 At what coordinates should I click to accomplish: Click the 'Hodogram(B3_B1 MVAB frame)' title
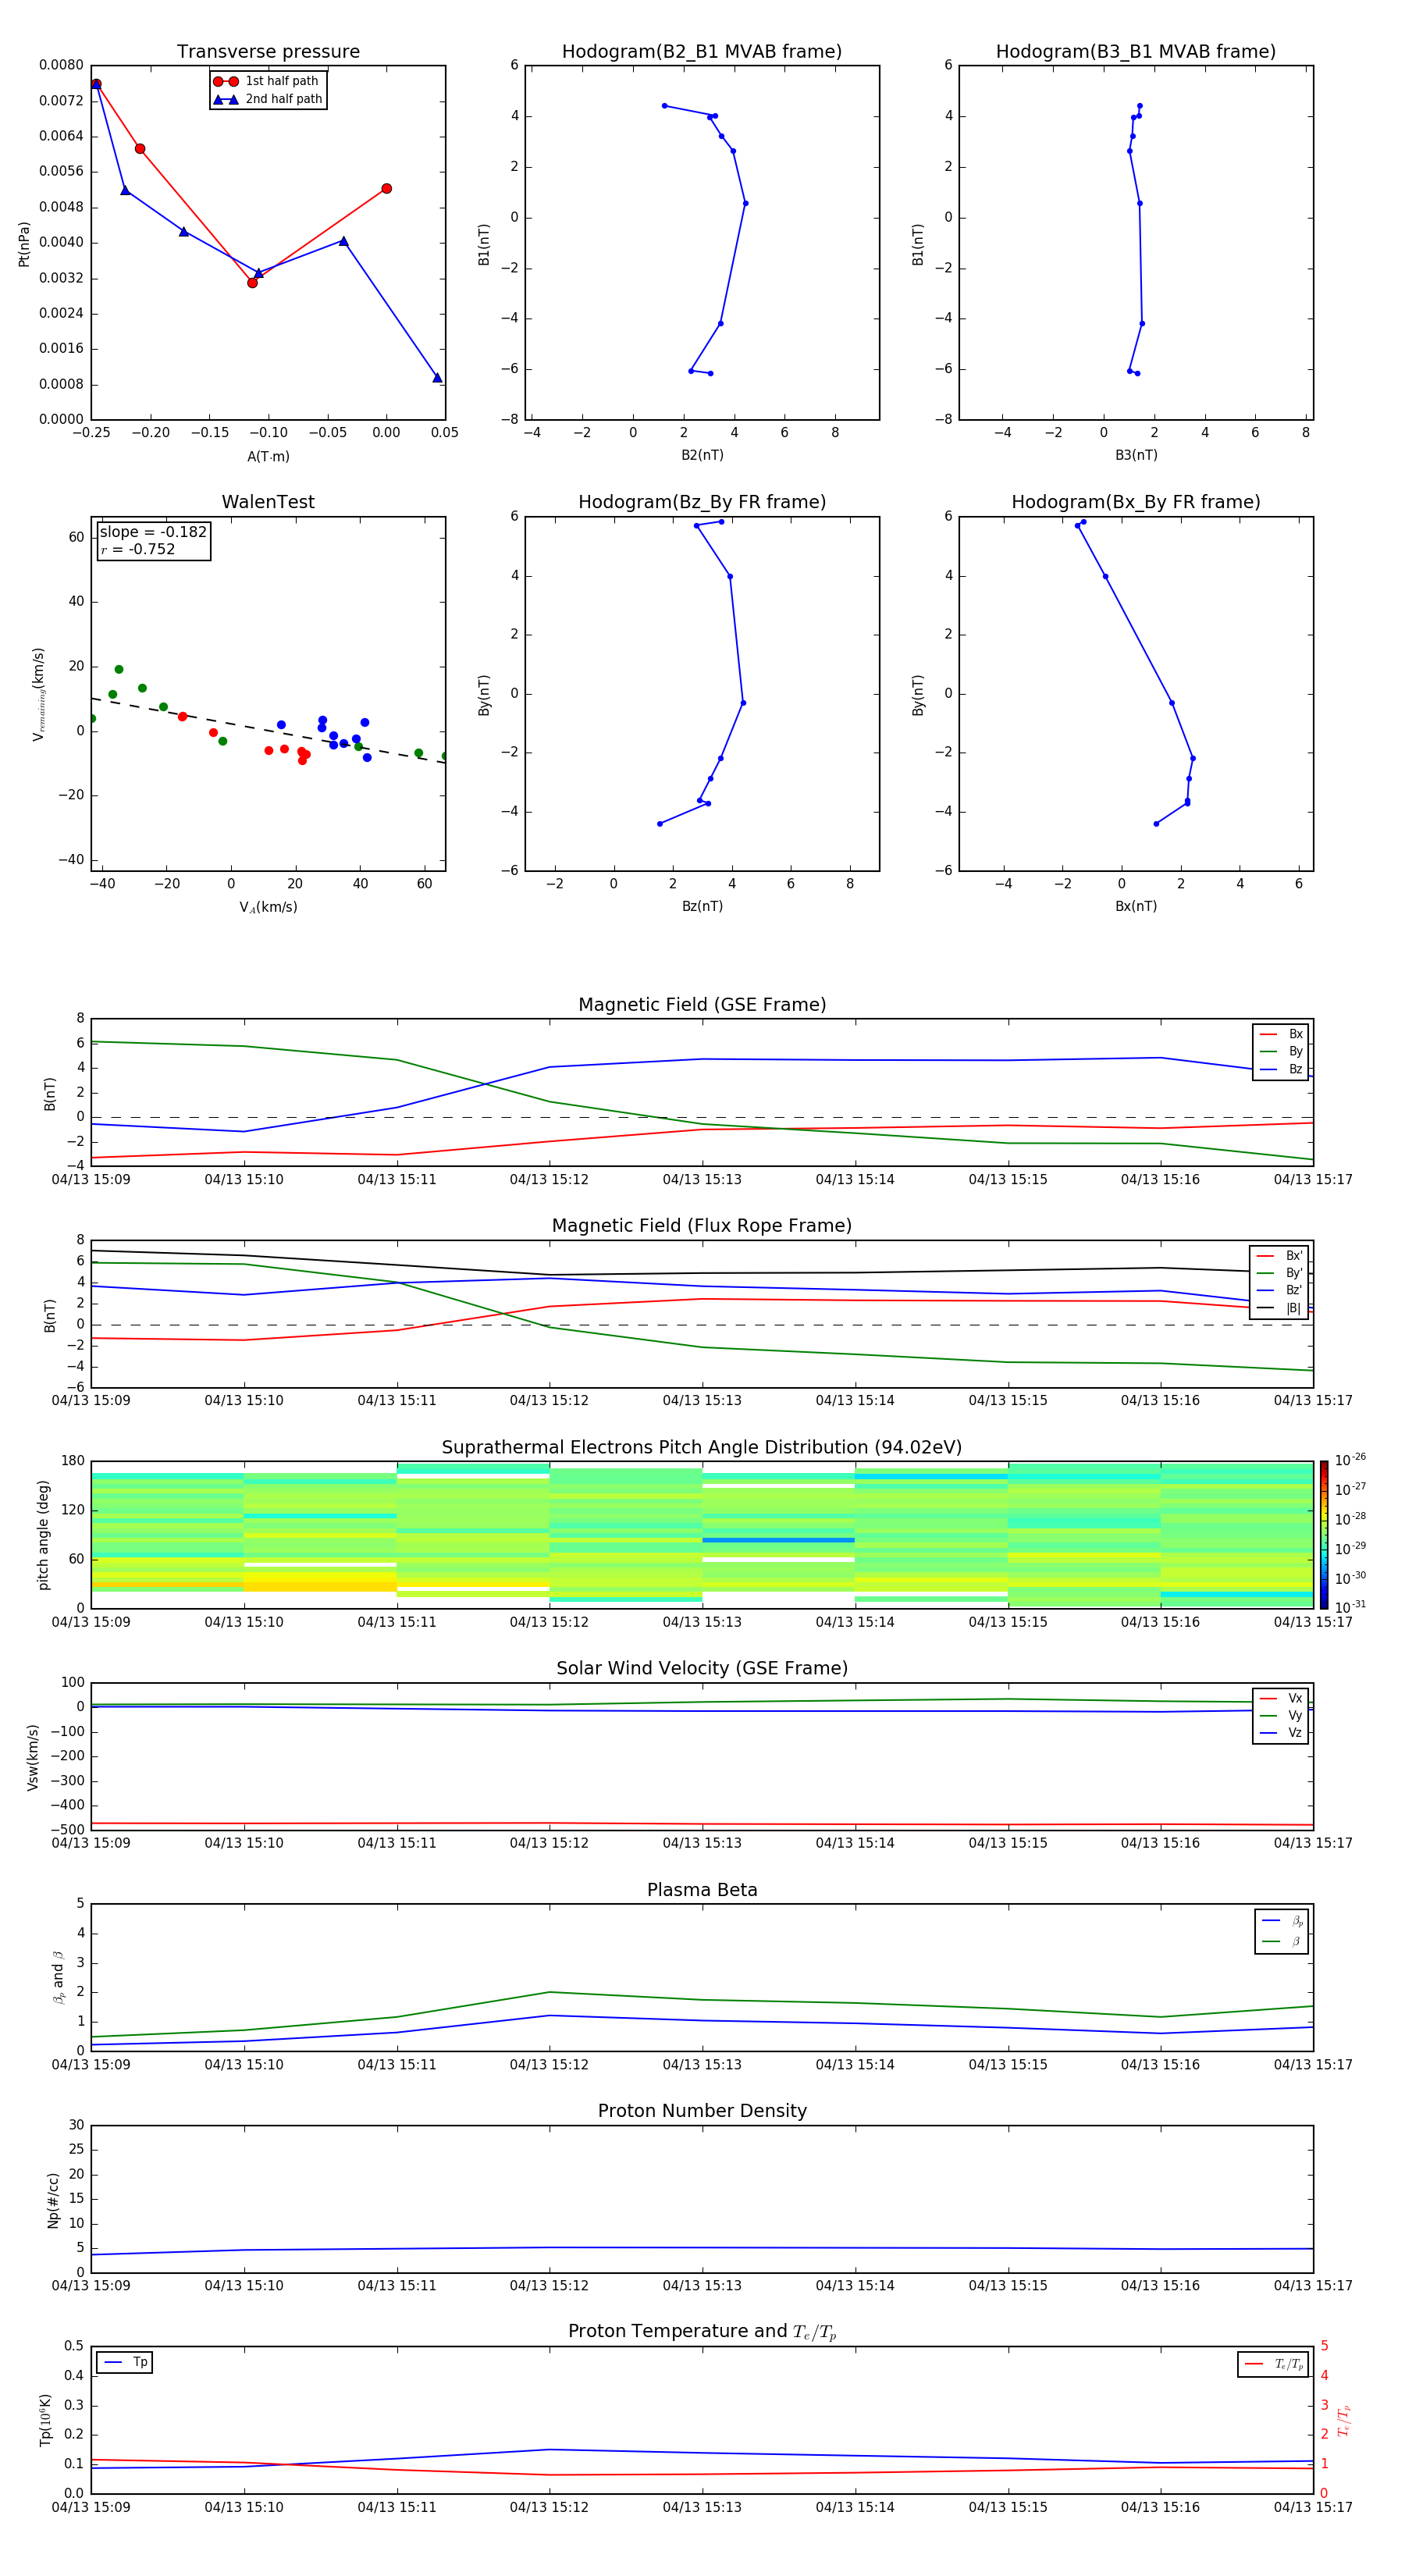pyautogui.click(x=1136, y=52)
